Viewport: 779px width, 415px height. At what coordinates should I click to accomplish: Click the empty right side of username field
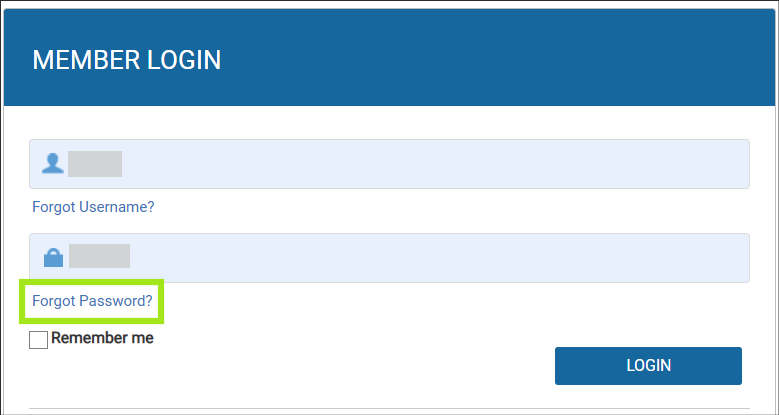pos(546,164)
